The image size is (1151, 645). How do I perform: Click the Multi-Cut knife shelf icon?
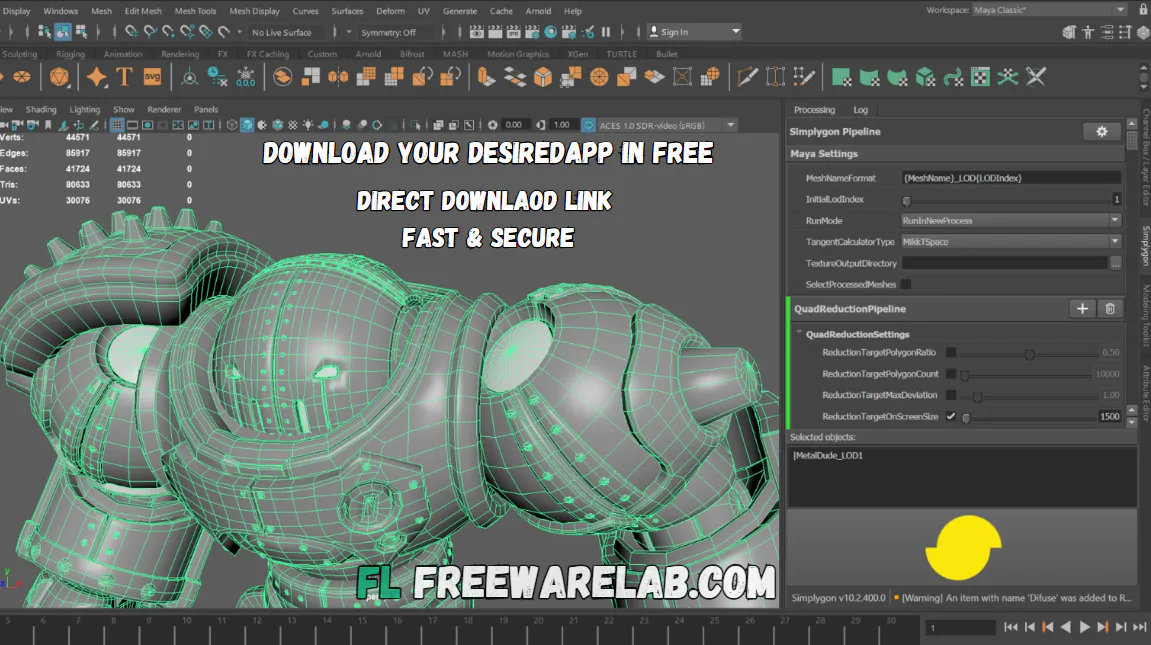(747, 77)
